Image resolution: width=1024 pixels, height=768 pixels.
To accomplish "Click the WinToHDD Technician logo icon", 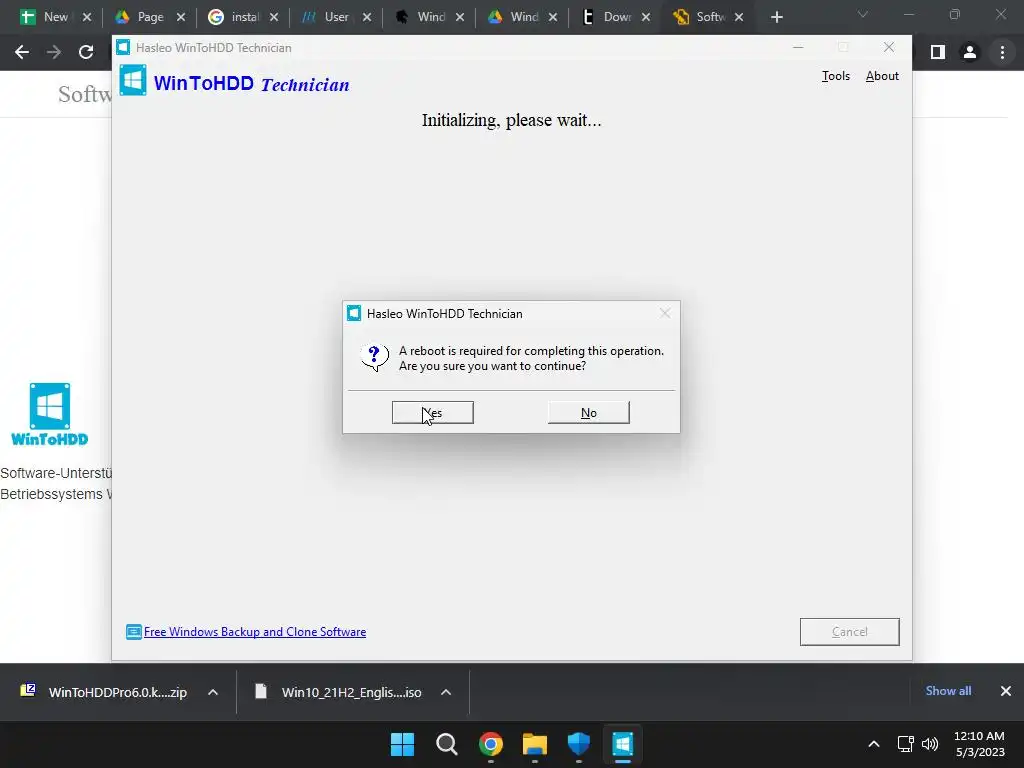I will (x=133, y=80).
